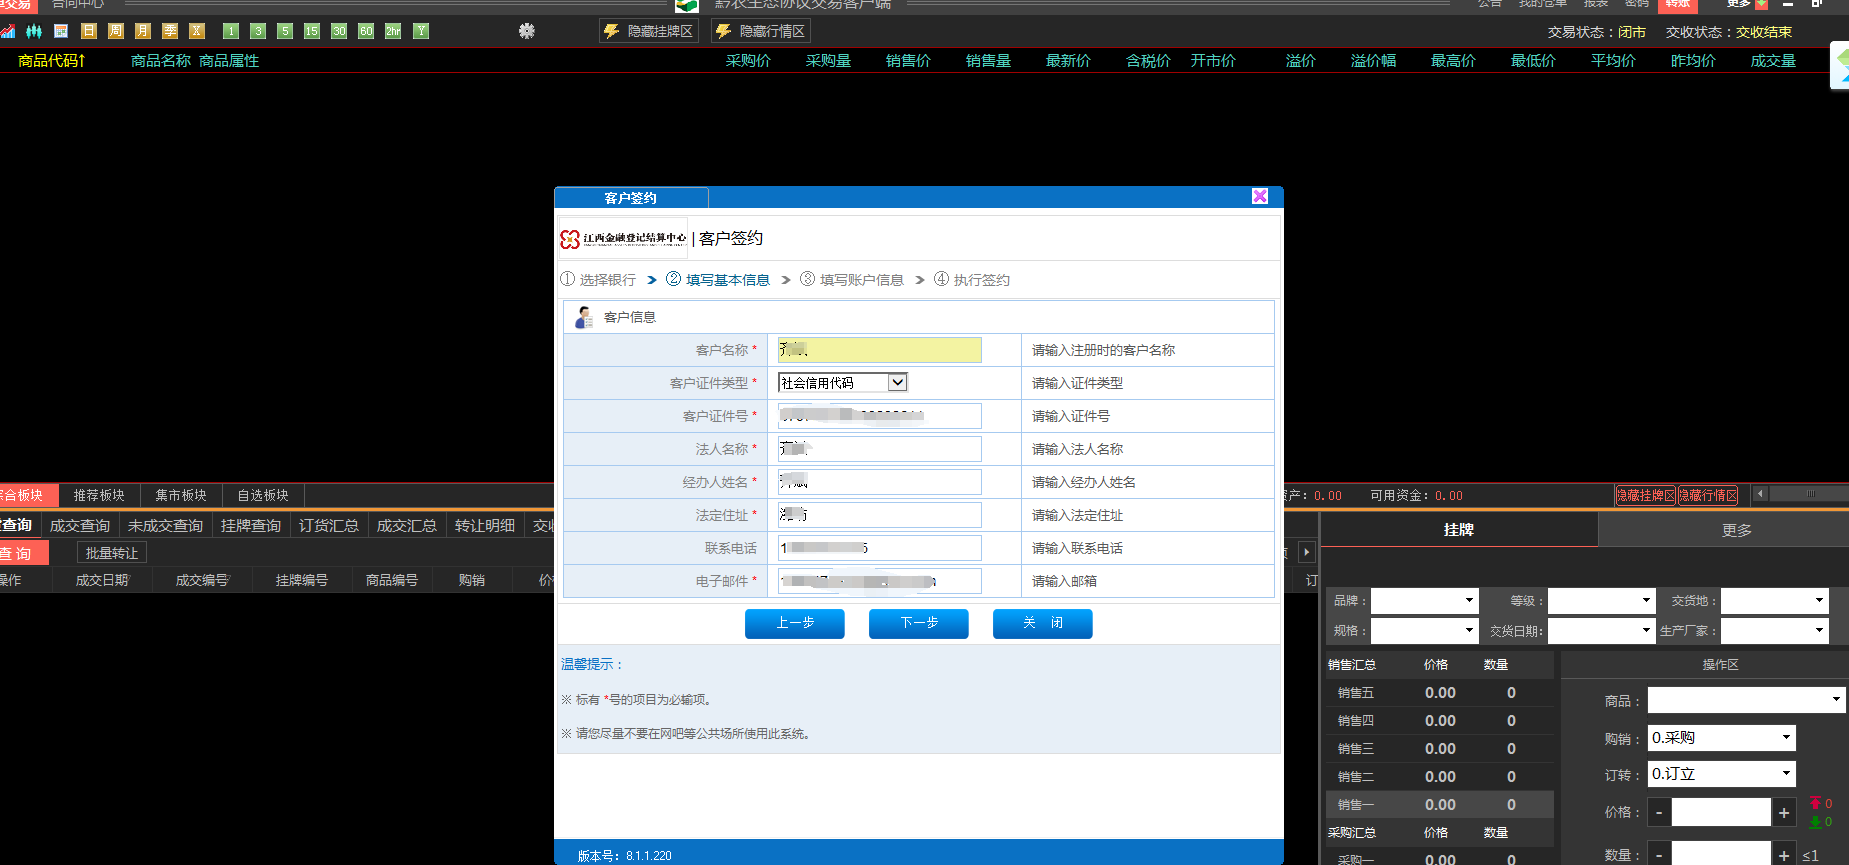The height and width of the screenshot is (865, 1849).
Task: Switch to 集市板块 tab
Action: coord(181,495)
